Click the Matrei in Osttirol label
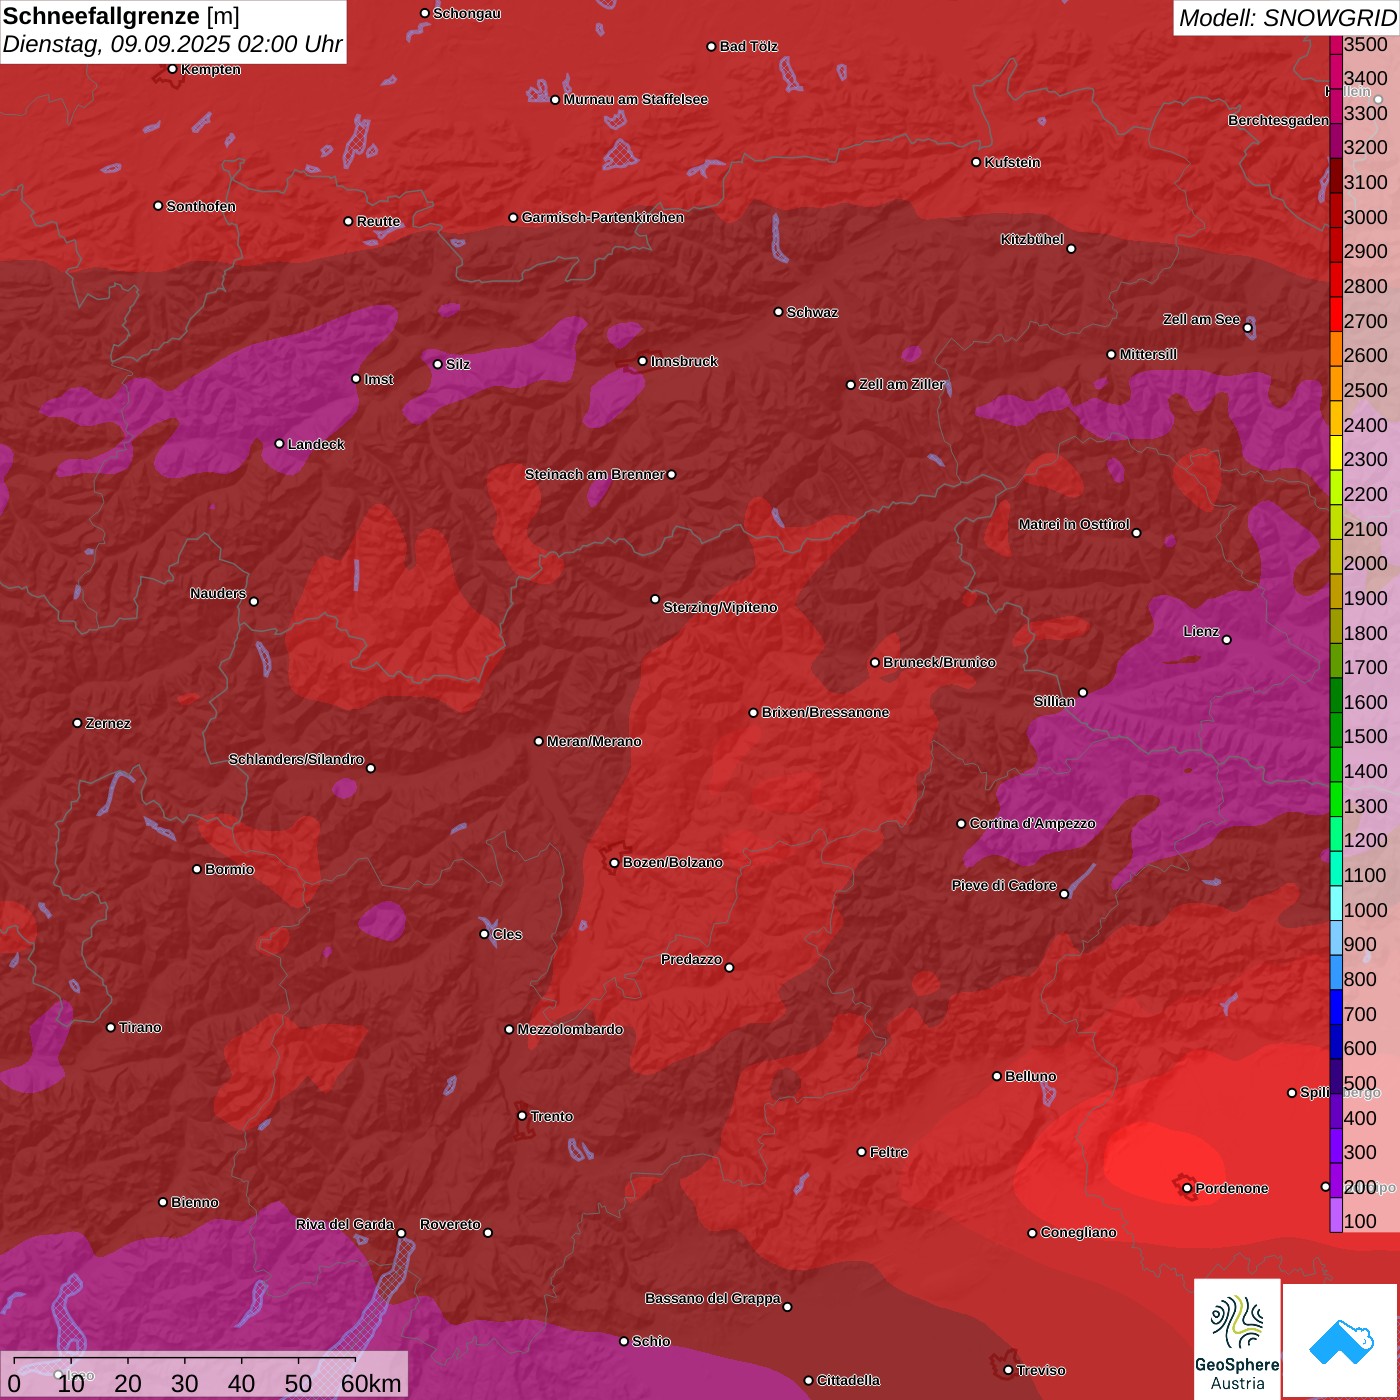The width and height of the screenshot is (1400, 1400). point(1074,524)
